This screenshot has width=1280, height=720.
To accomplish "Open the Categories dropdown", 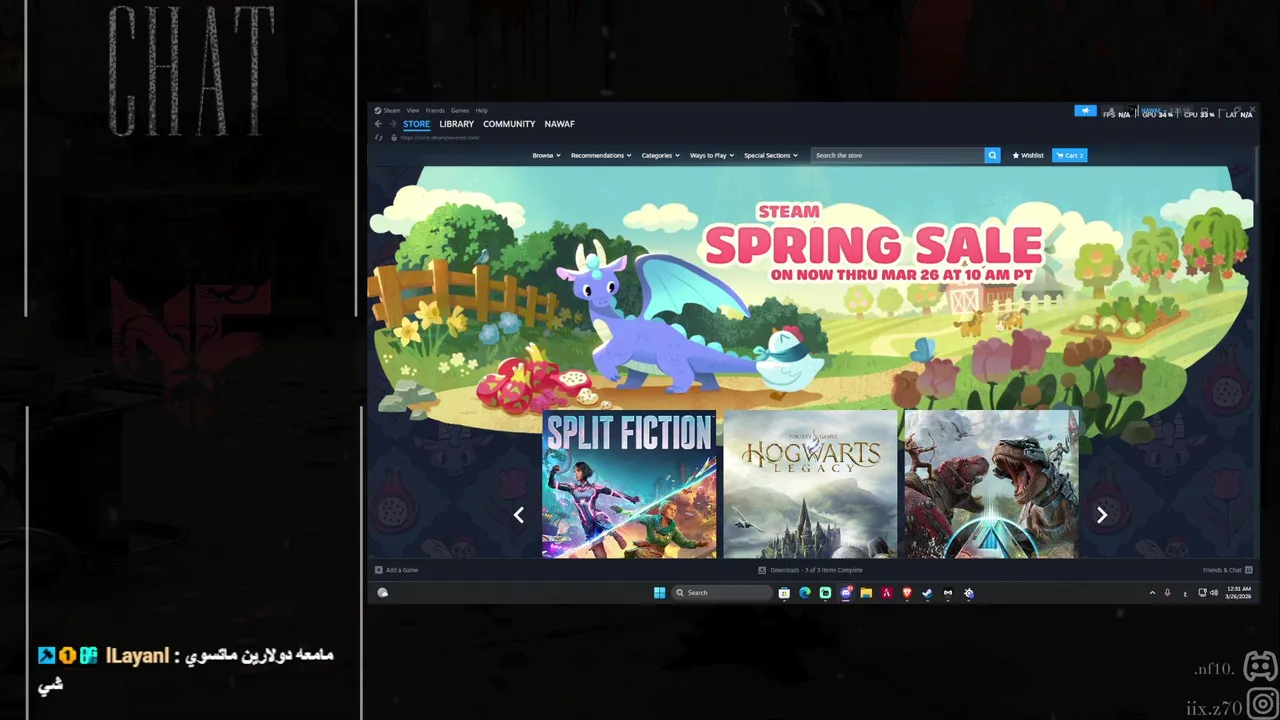I will click(x=660, y=155).
